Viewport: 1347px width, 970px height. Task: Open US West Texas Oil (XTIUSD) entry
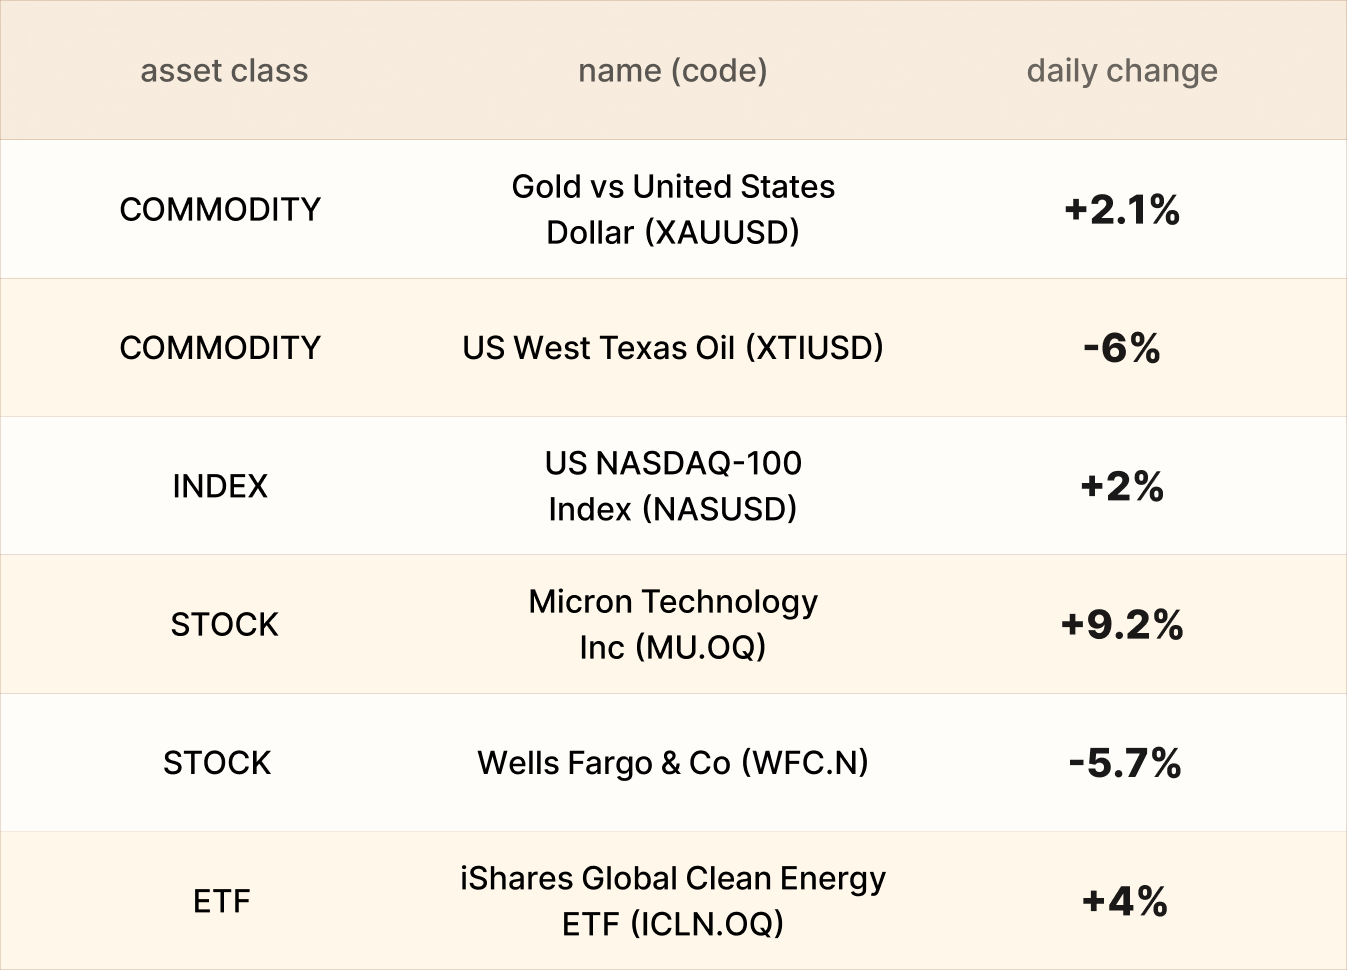click(x=673, y=348)
